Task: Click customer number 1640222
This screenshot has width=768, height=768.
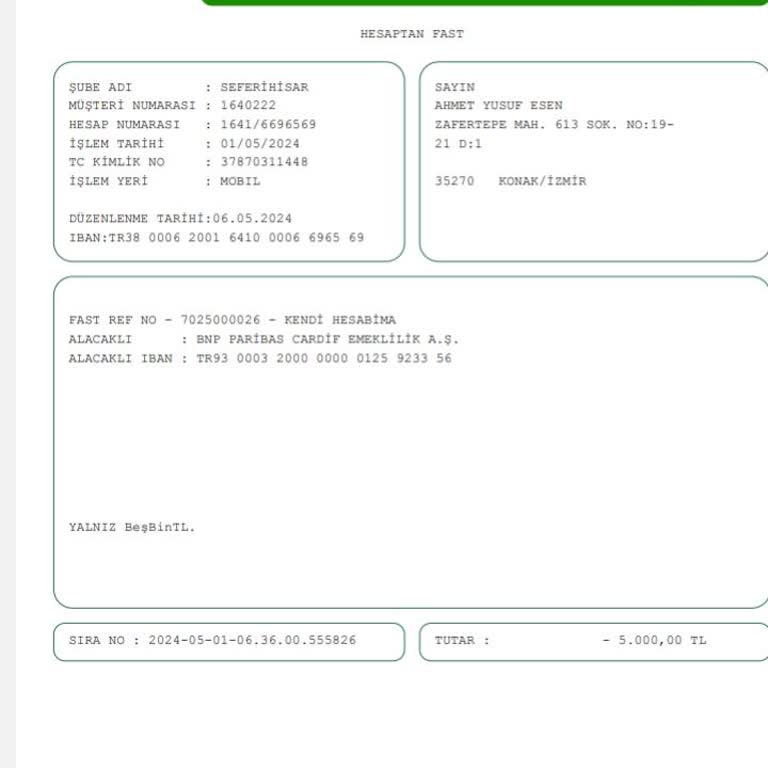Action: pyautogui.click(x=248, y=105)
